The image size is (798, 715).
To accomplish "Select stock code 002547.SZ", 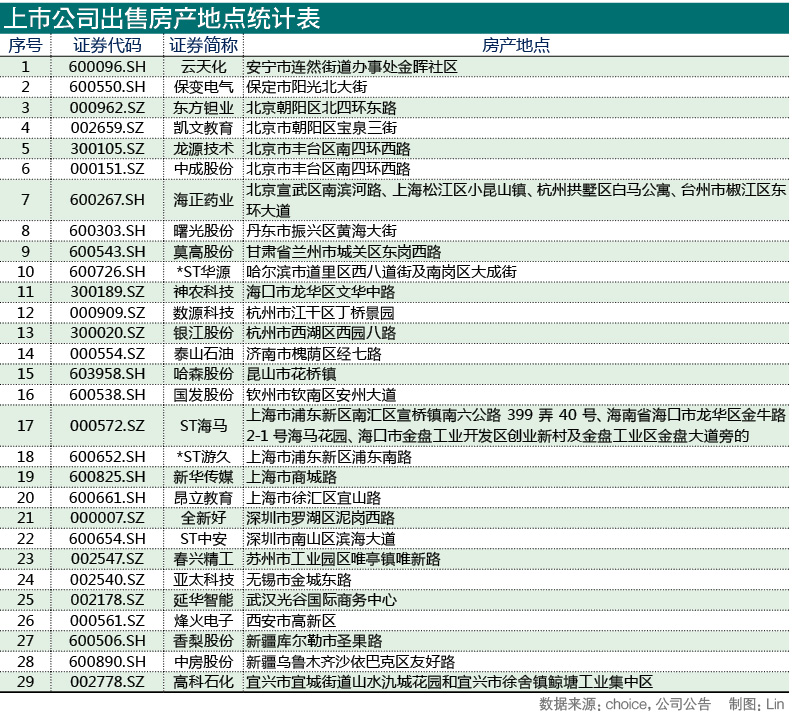I will [x=107, y=559].
